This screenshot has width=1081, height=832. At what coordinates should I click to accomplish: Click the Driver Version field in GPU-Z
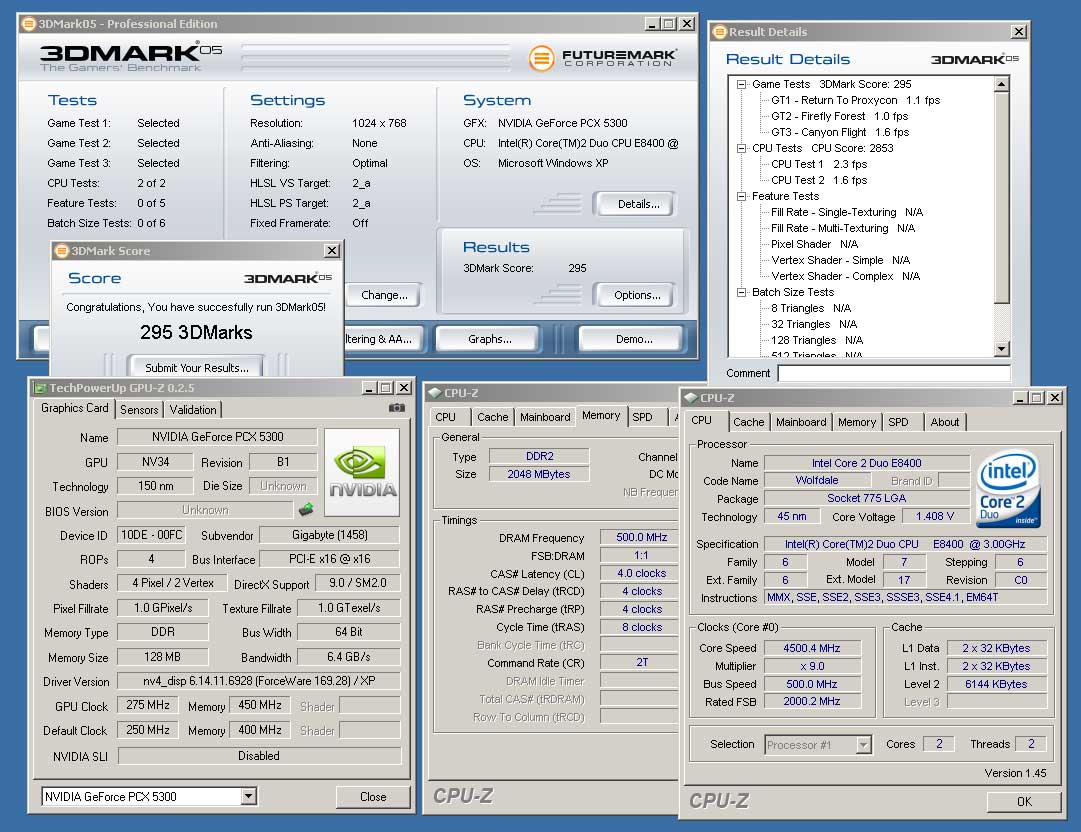click(x=259, y=681)
